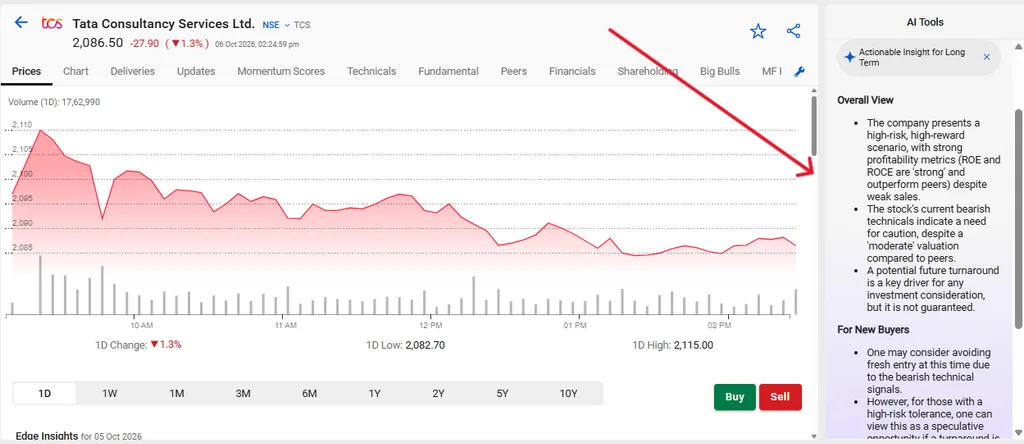Open tab settings wrench icon
Screen dimensions: 1024x444
click(x=799, y=72)
